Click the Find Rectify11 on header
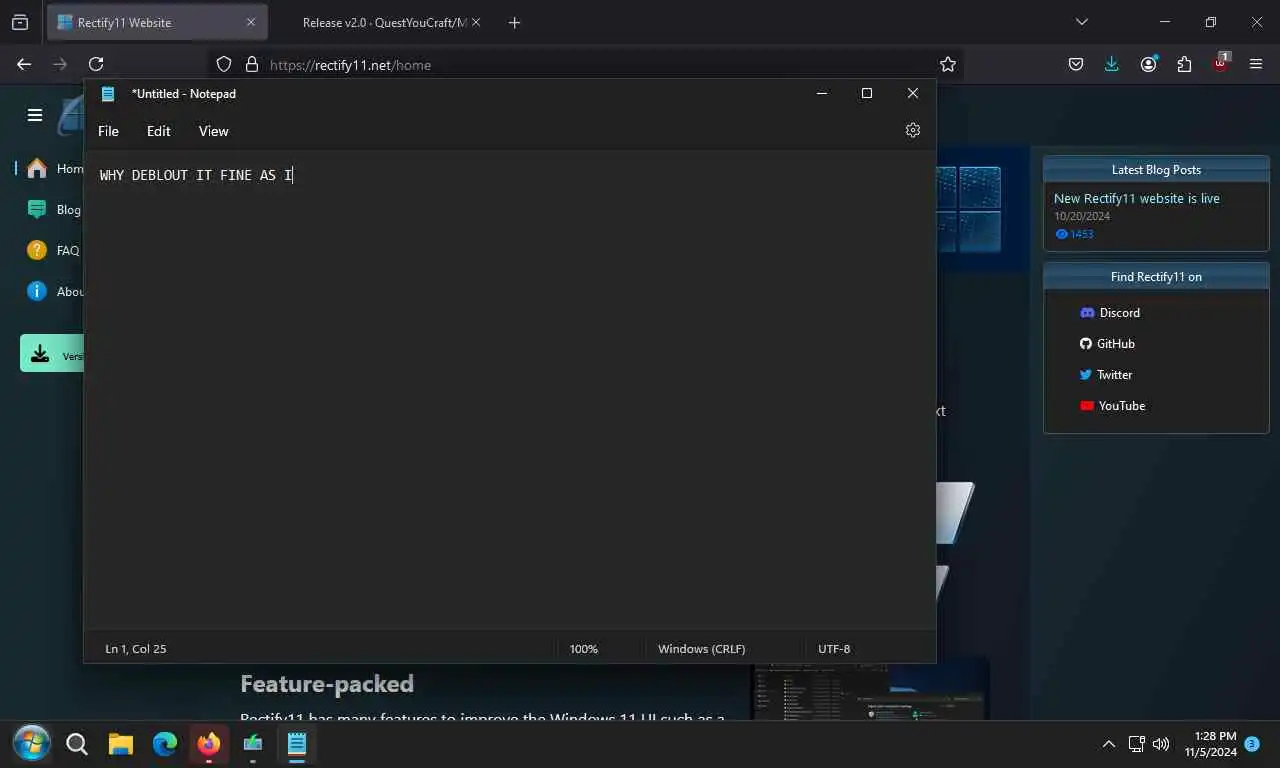1280x768 pixels. click(1156, 276)
